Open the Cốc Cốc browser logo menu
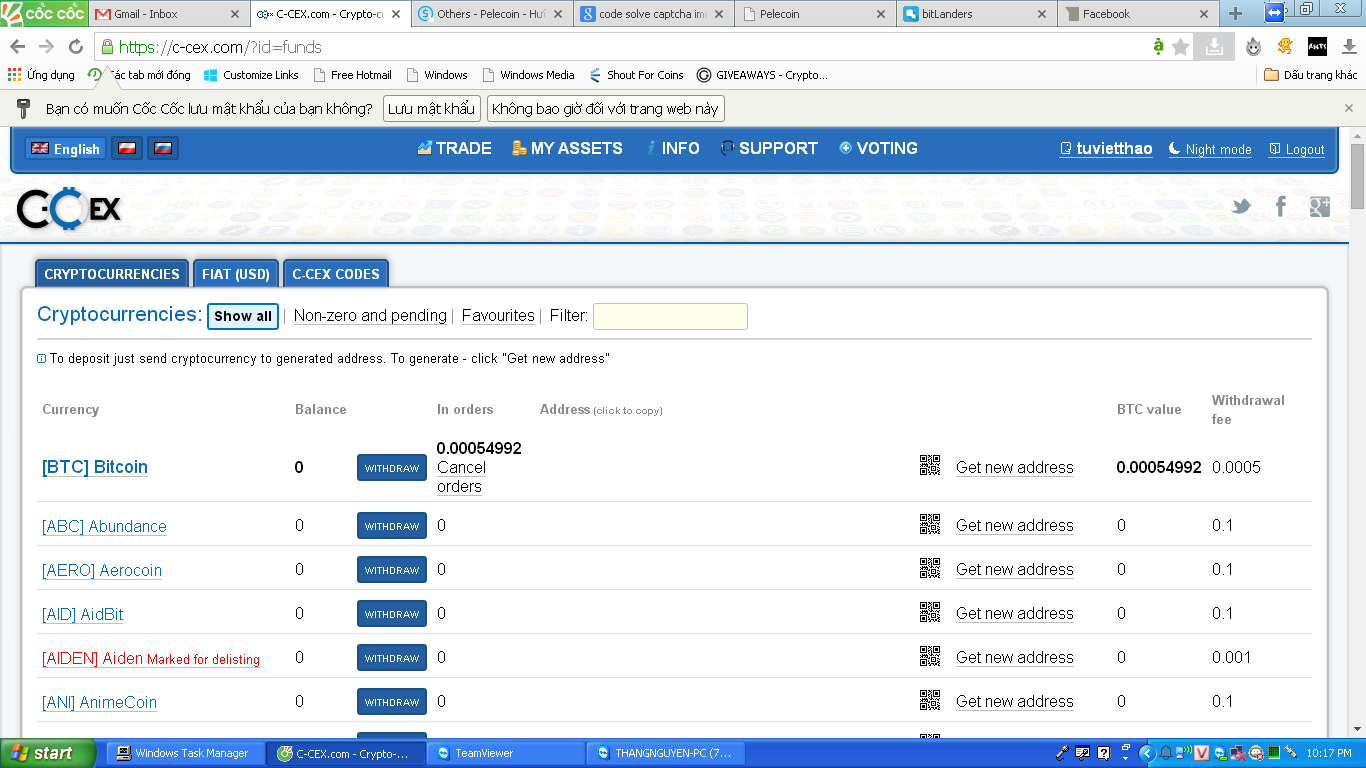Image resolution: width=1366 pixels, height=768 pixels. pyautogui.click(x=44, y=13)
